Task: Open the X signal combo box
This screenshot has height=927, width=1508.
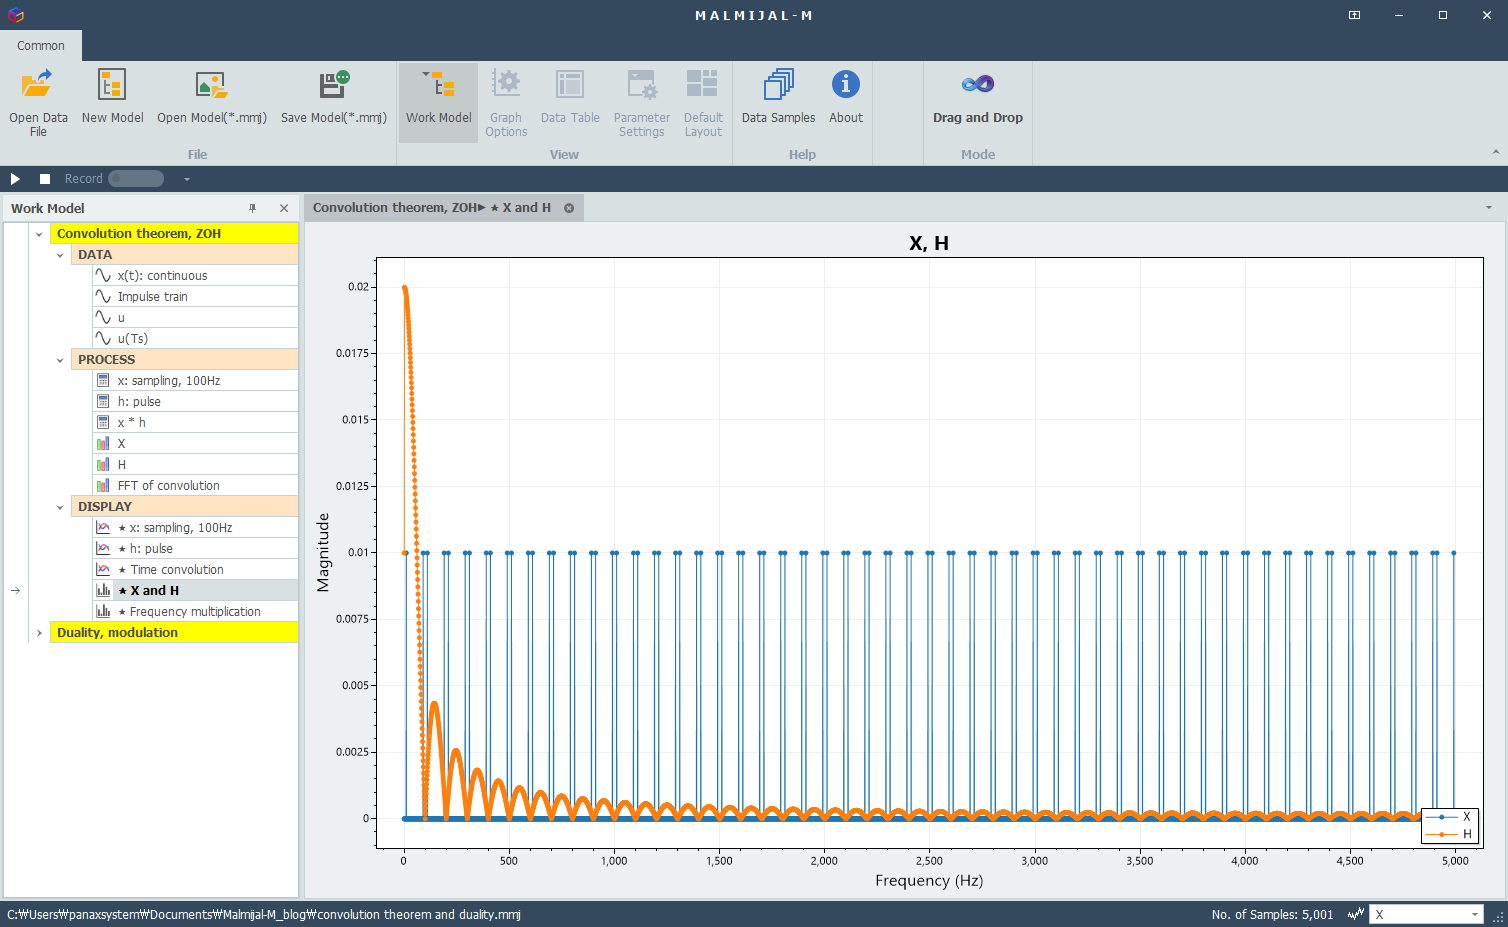Action: tap(1426, 914)
